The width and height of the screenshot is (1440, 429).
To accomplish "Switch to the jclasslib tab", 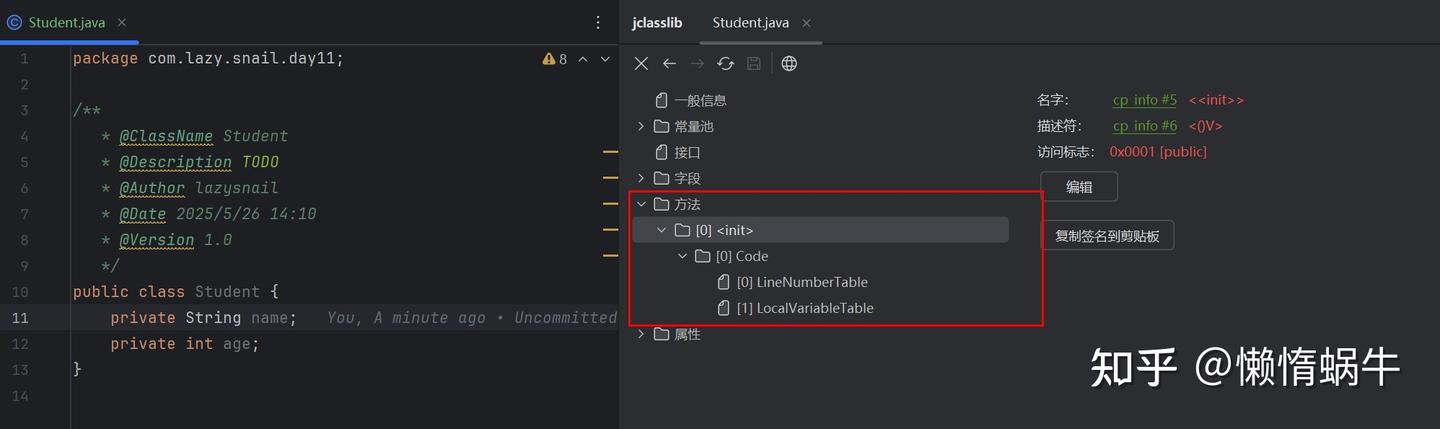I will [657, 22].
